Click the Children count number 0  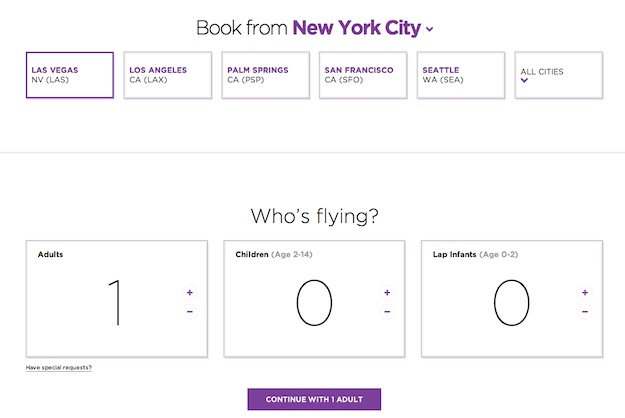[314, 302]
